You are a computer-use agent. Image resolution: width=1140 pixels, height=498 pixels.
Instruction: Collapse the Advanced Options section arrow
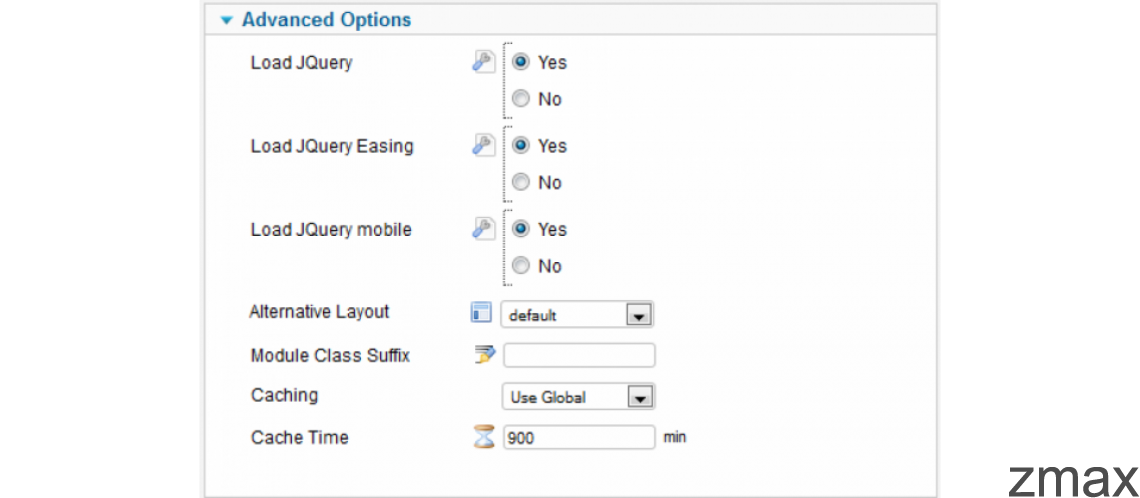[x=228, y=20]
